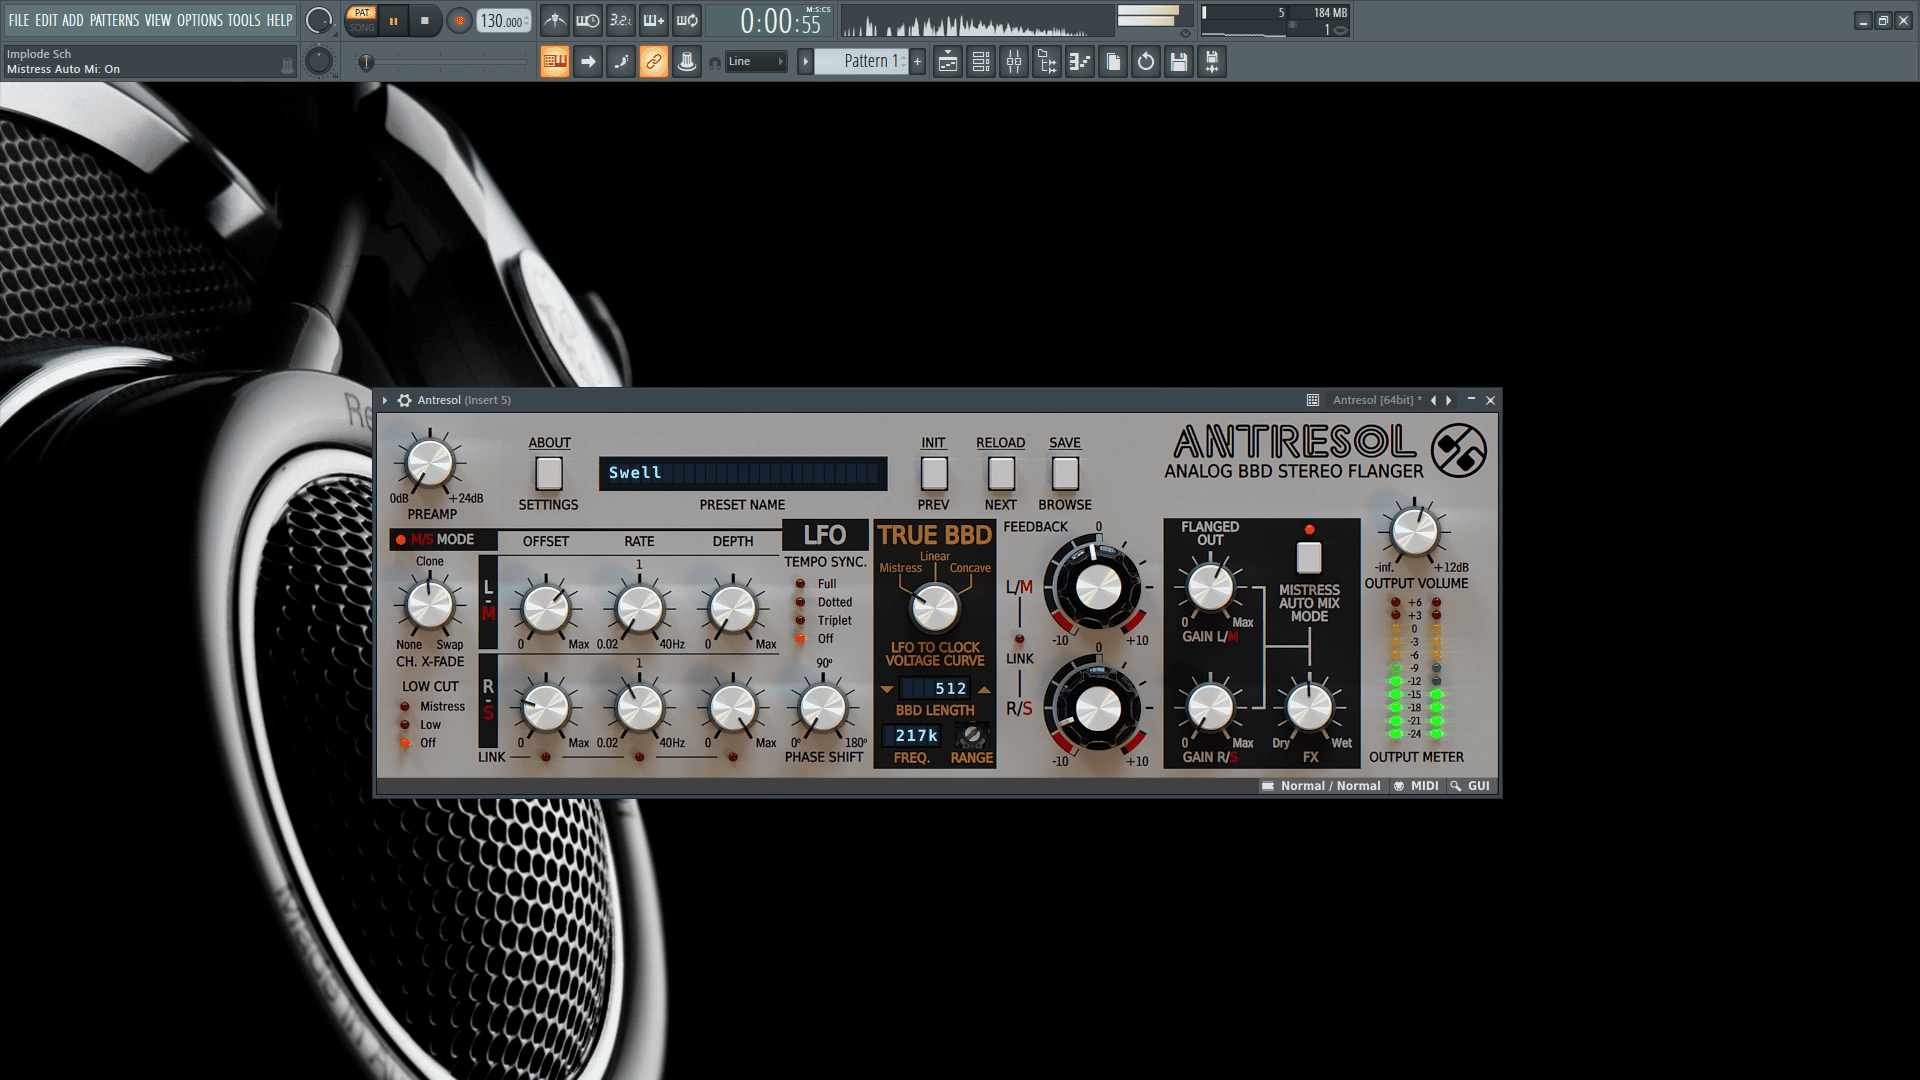Toggle typing keyboard to piano icon
The height and width of the screenshot is (1080, 1920).
click(555, 62)
